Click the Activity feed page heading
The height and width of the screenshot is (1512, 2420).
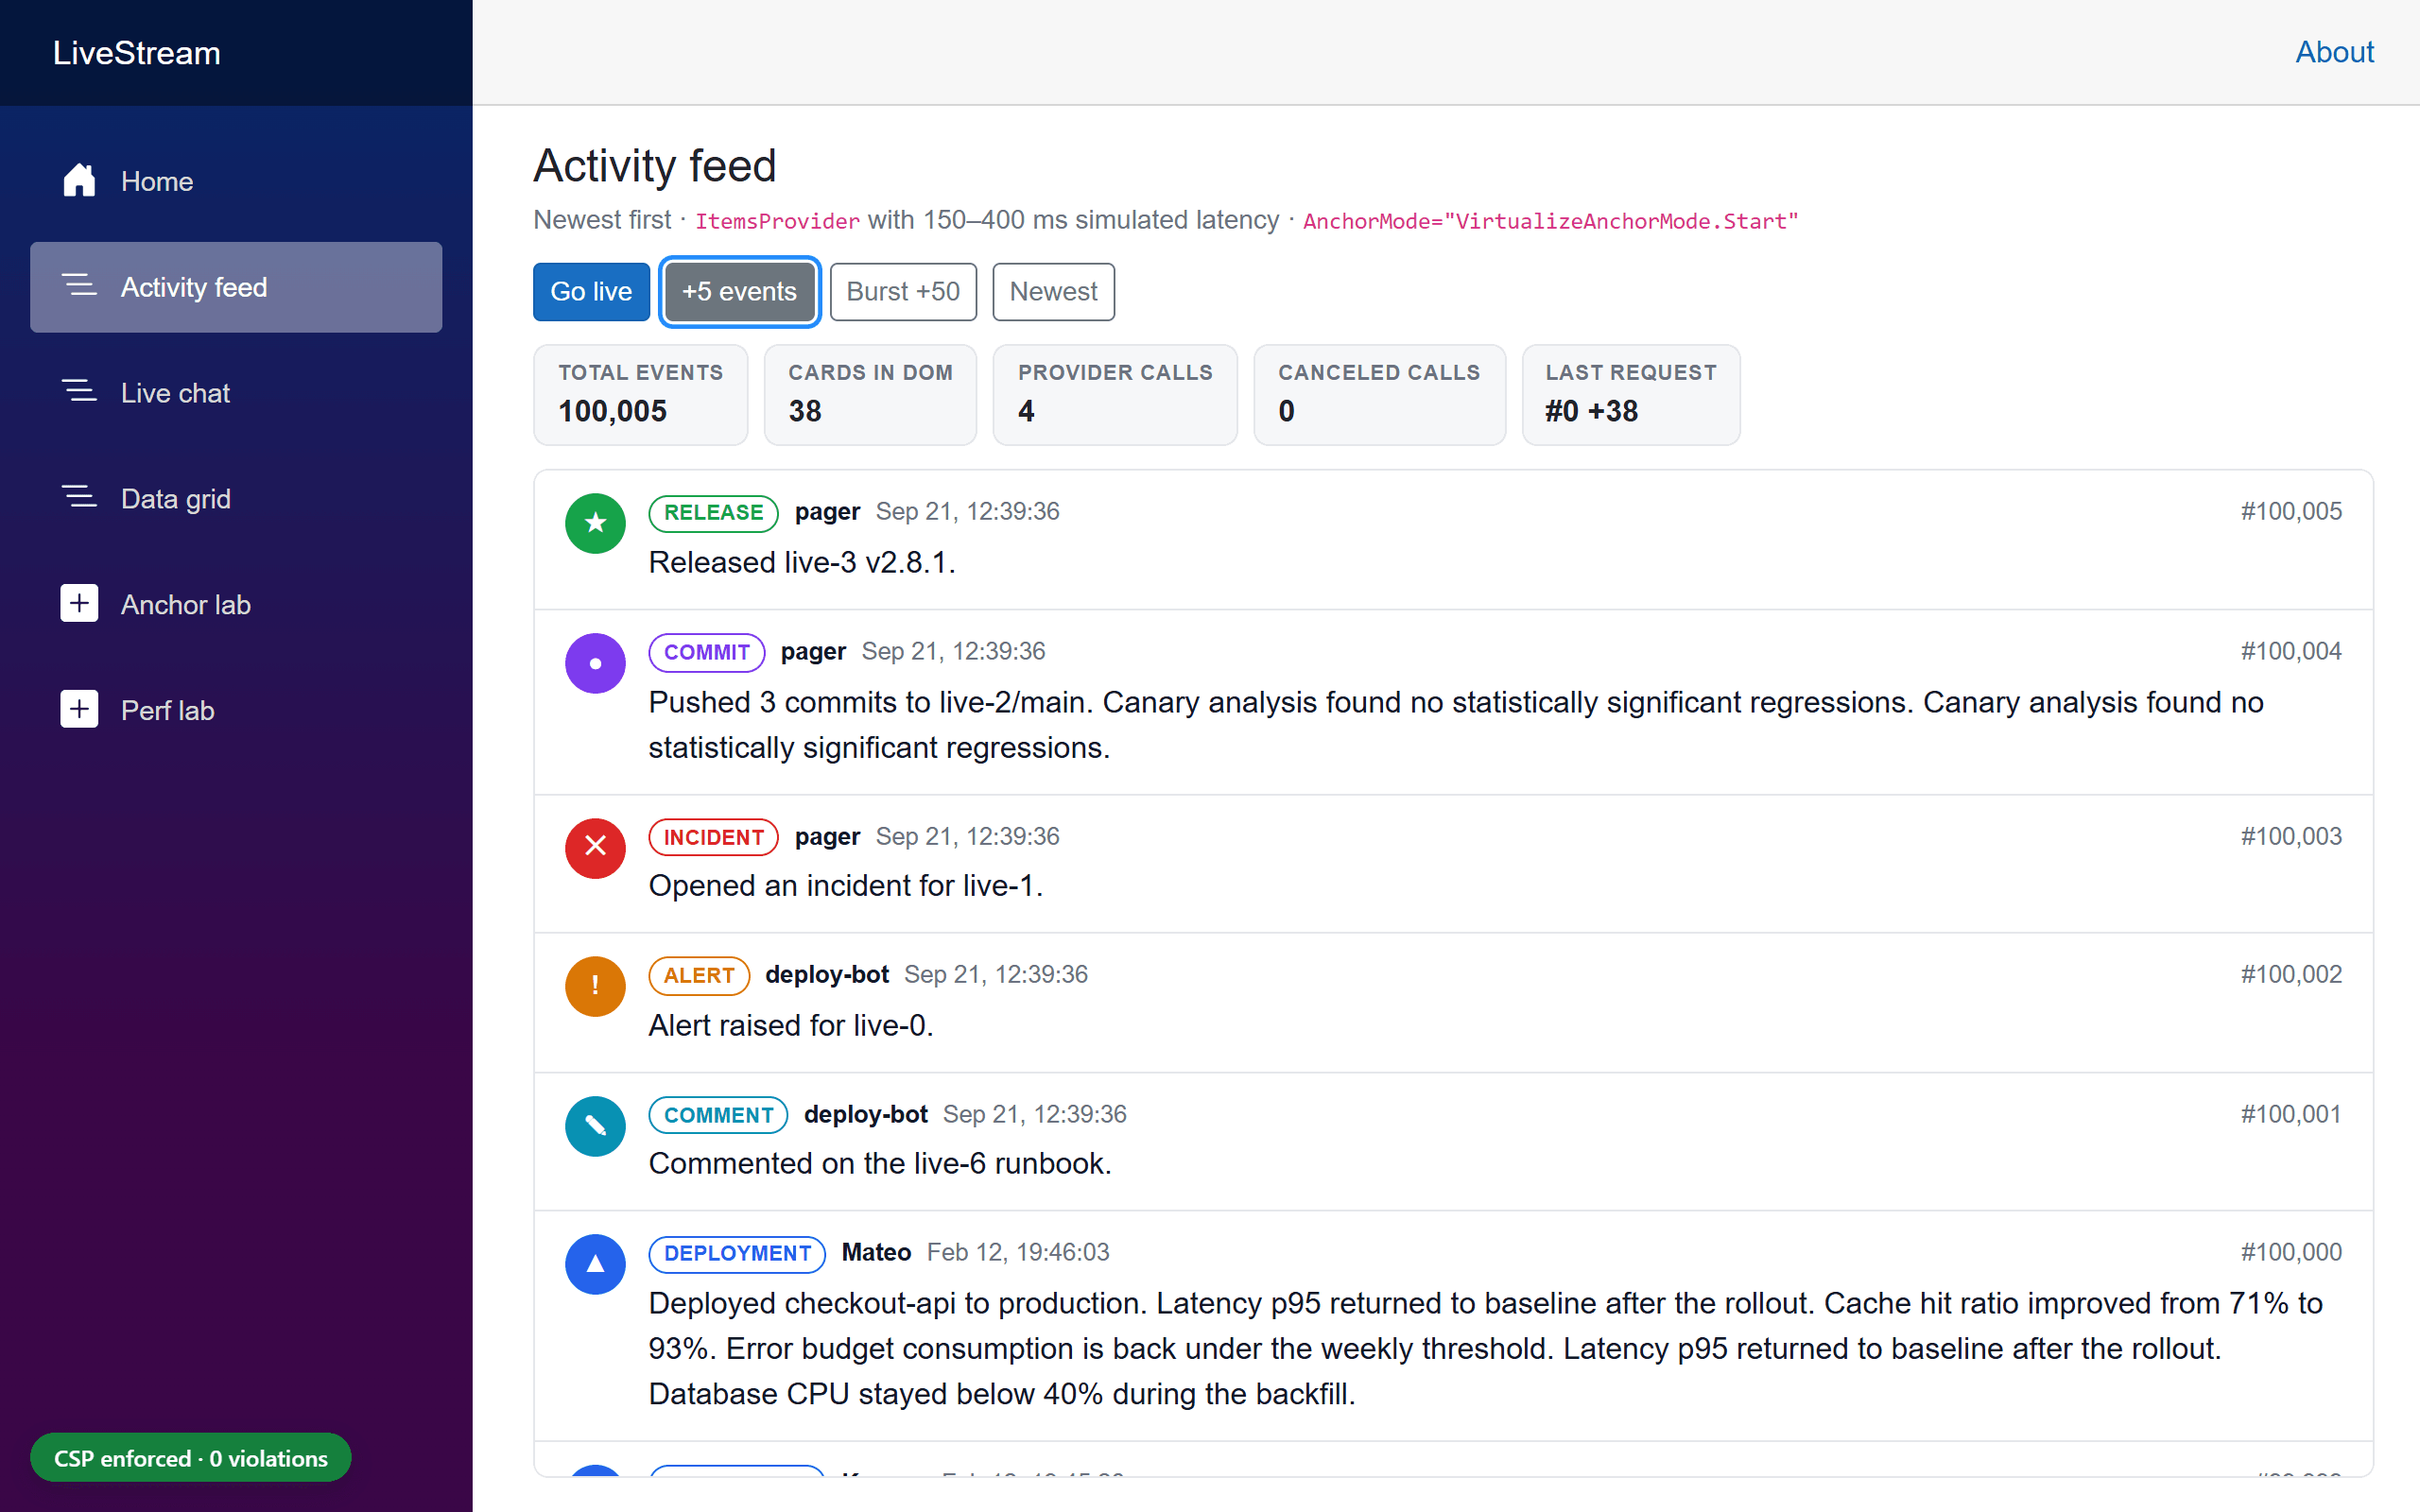coord(655,166)
